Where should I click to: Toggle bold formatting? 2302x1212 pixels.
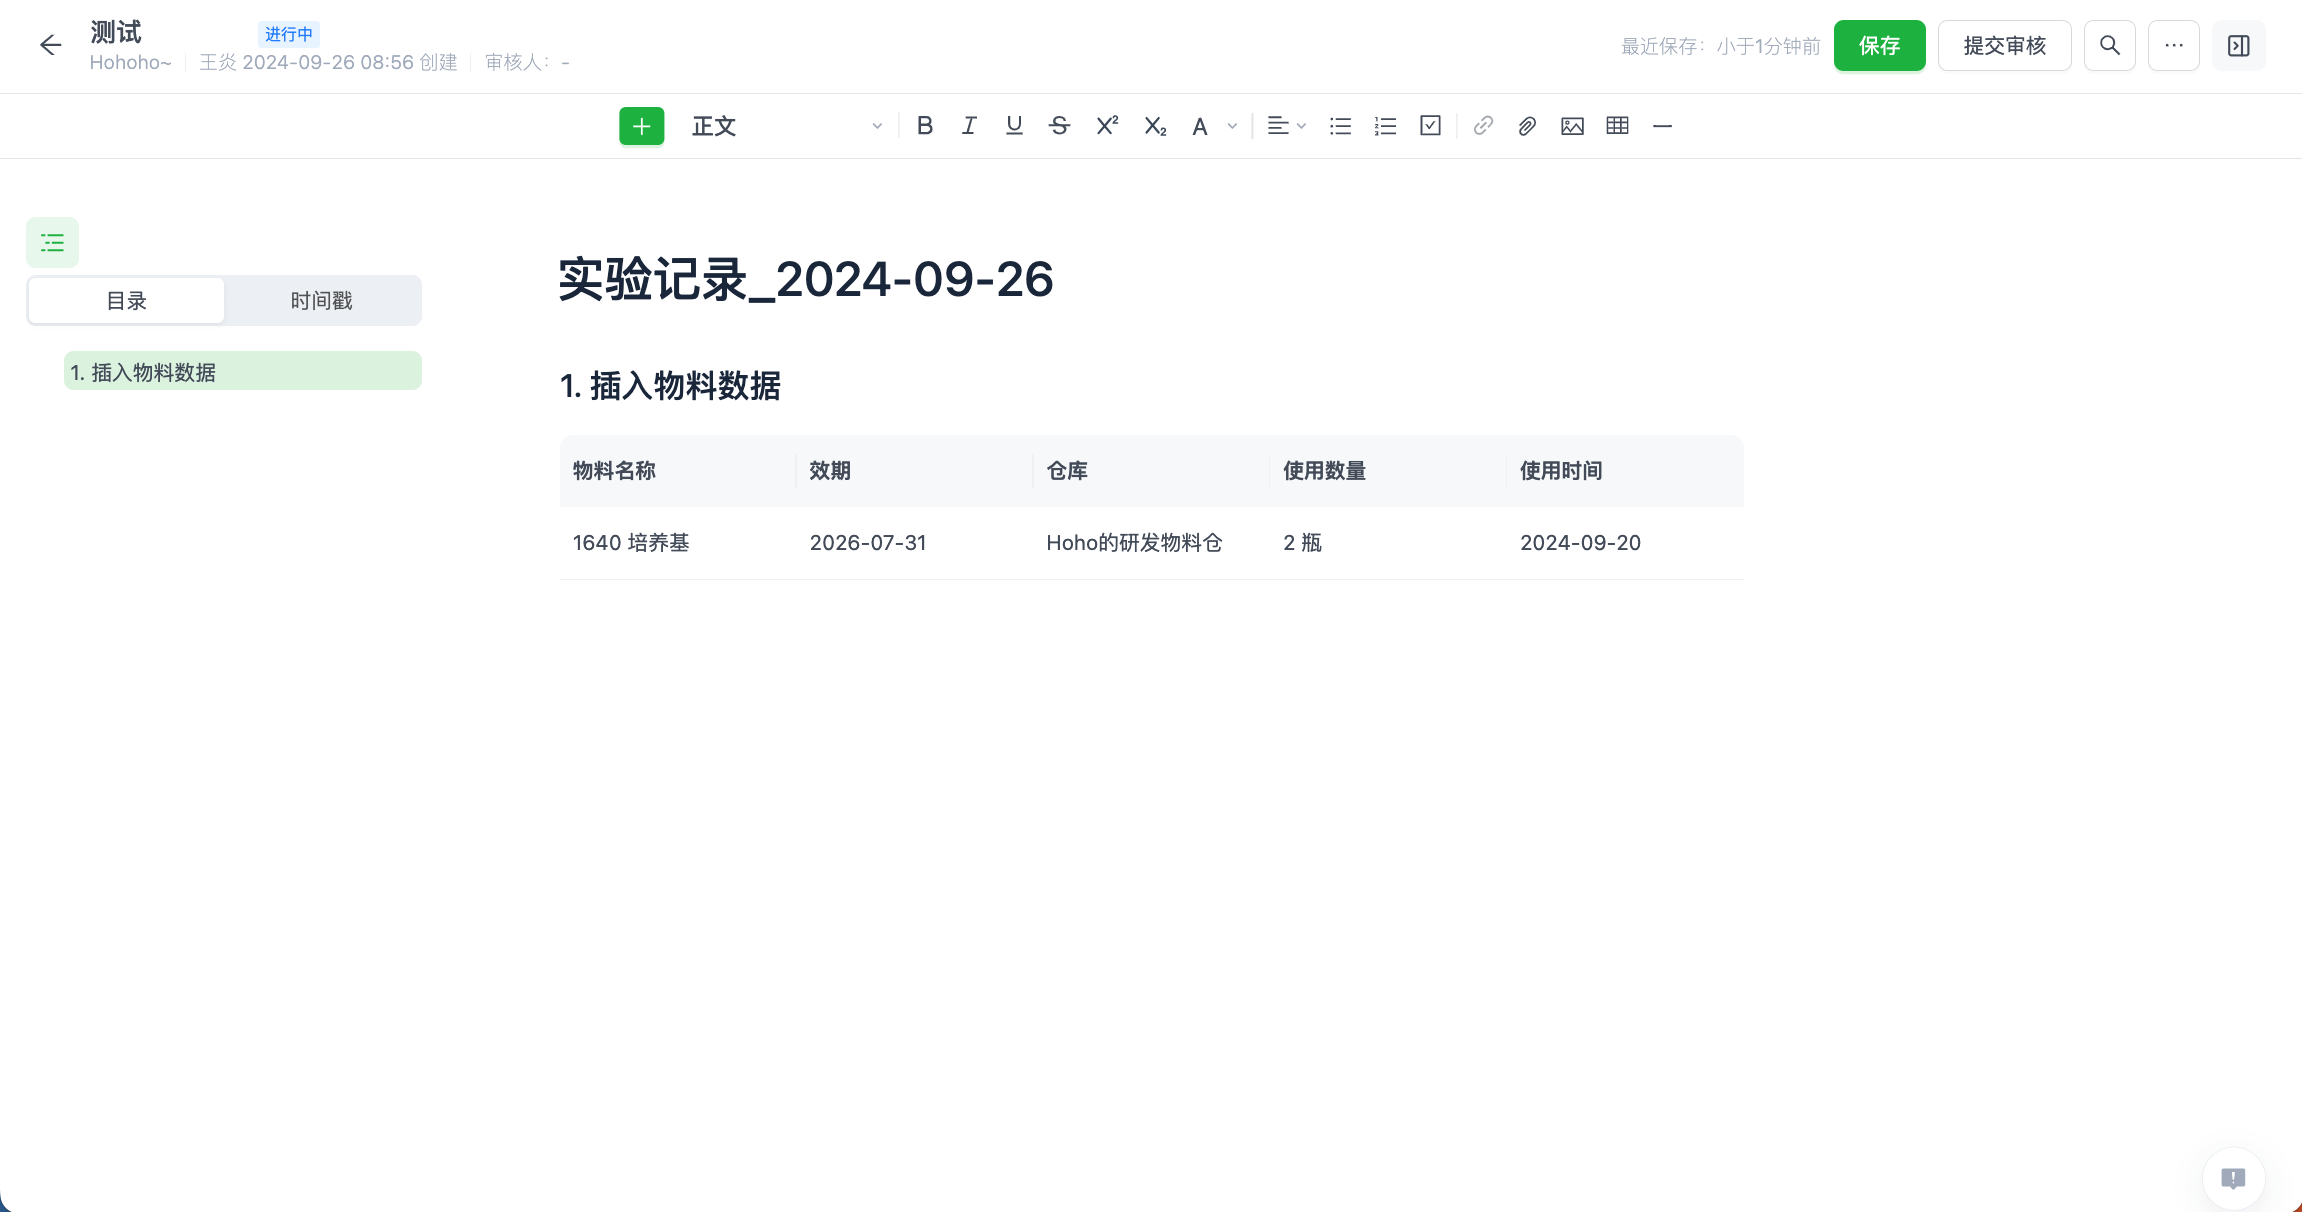point(924,126)
